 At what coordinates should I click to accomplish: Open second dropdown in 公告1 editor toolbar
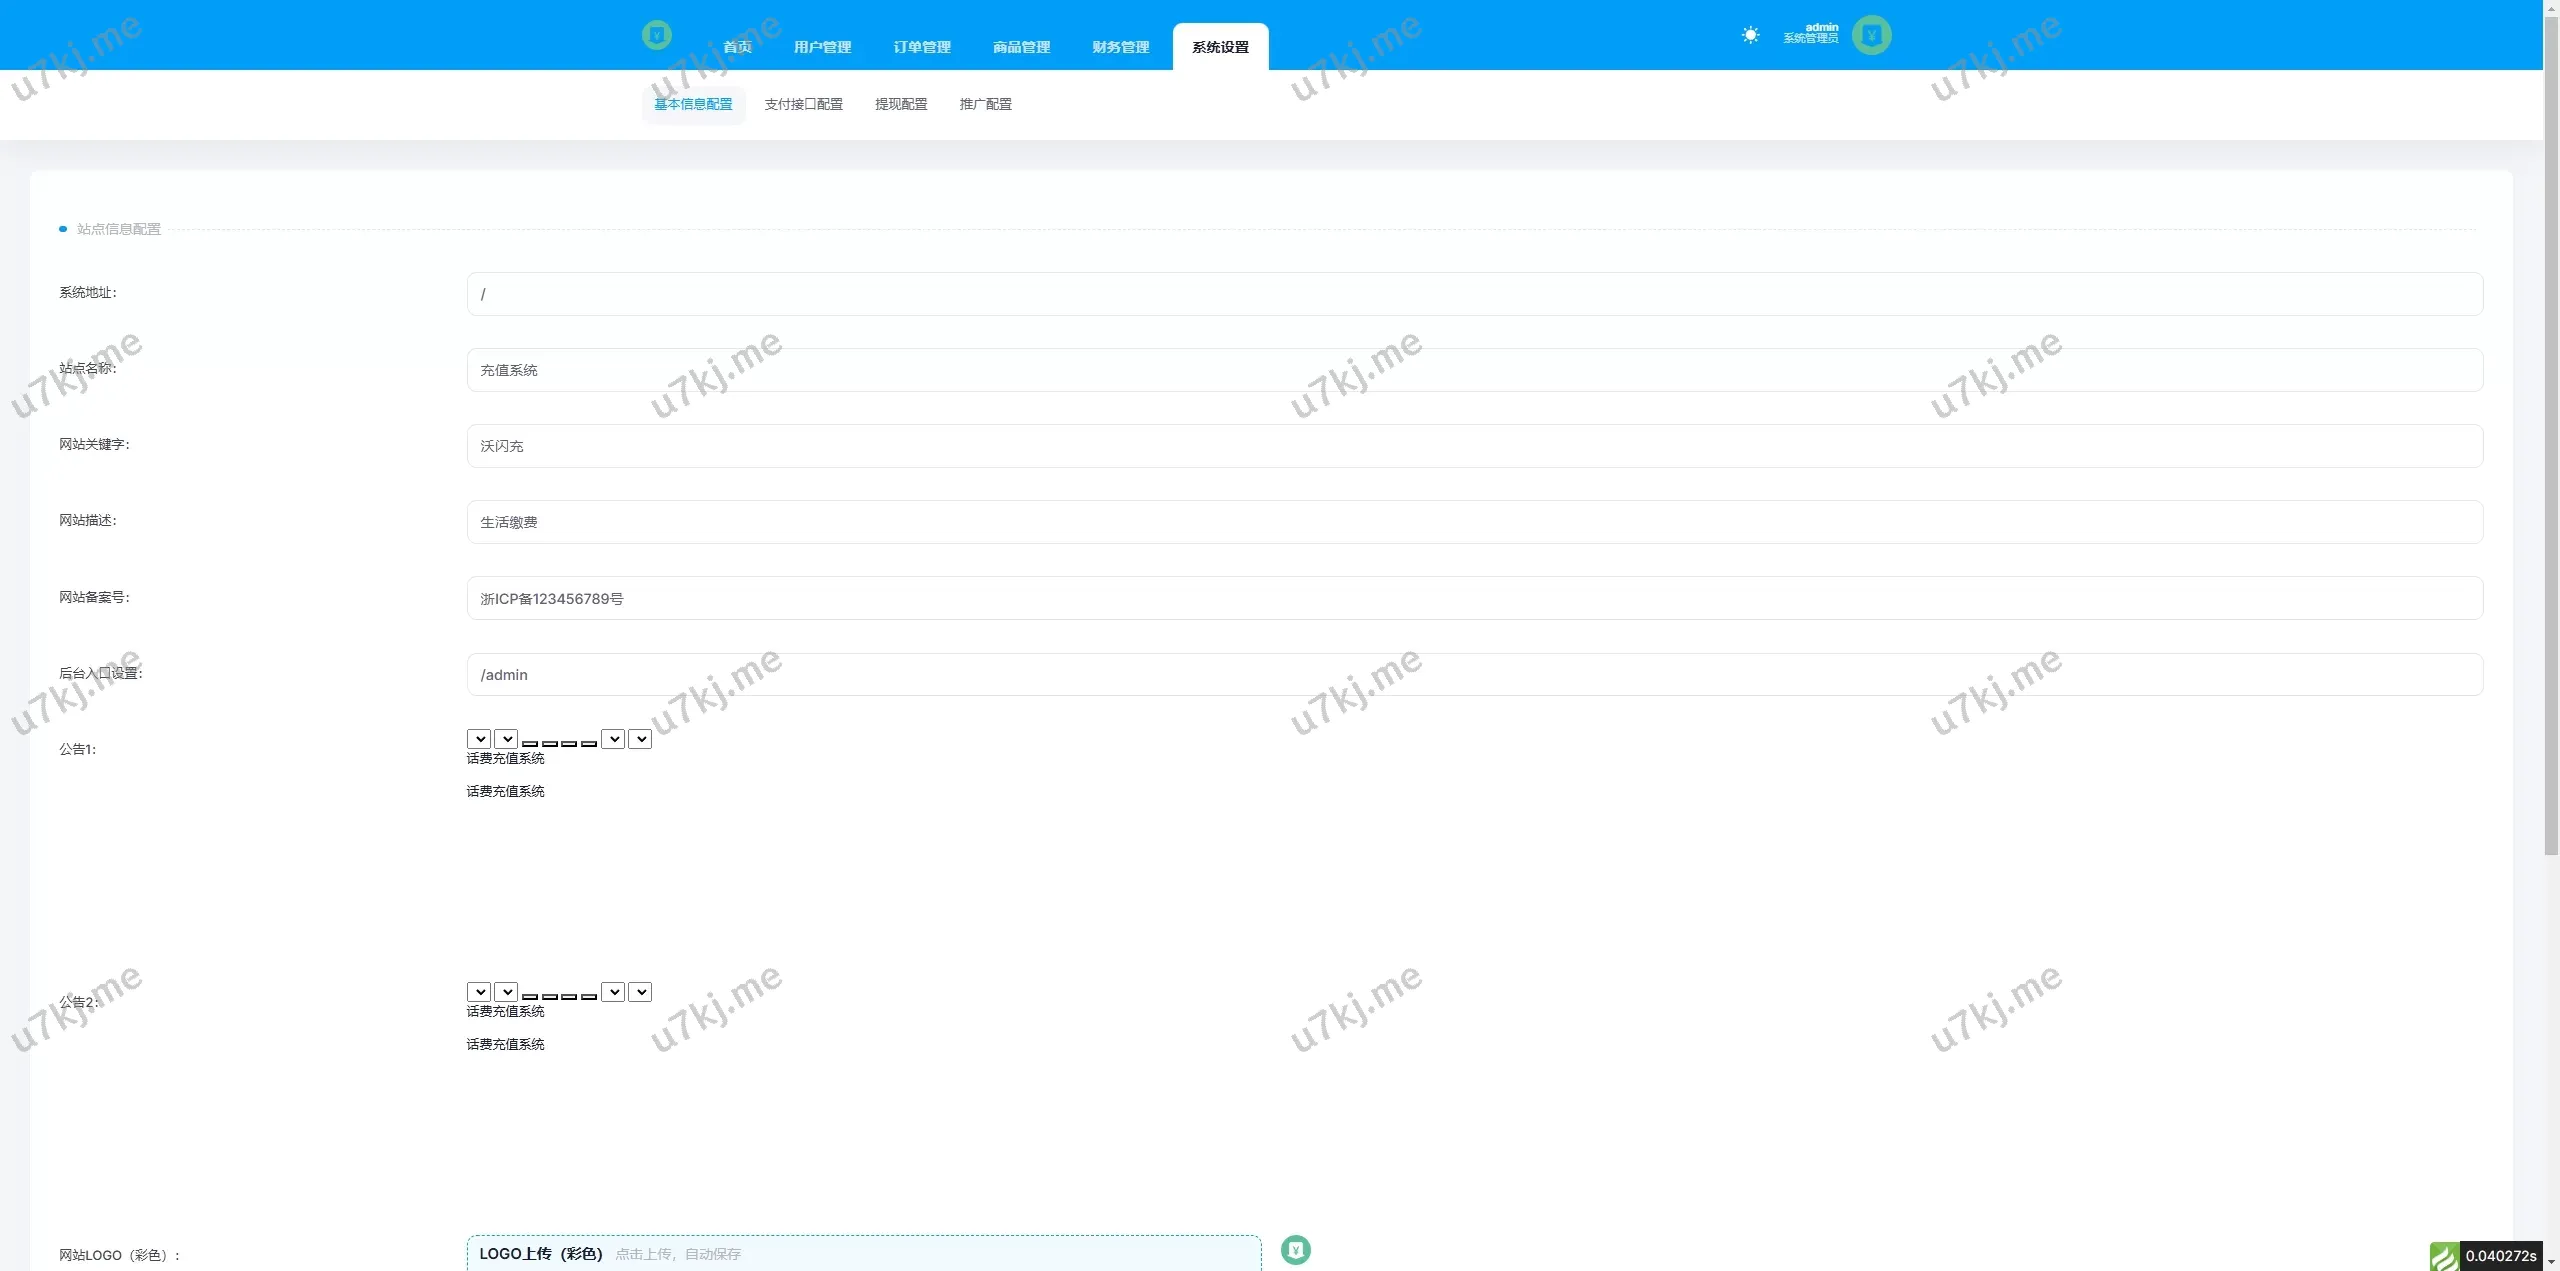506,739
